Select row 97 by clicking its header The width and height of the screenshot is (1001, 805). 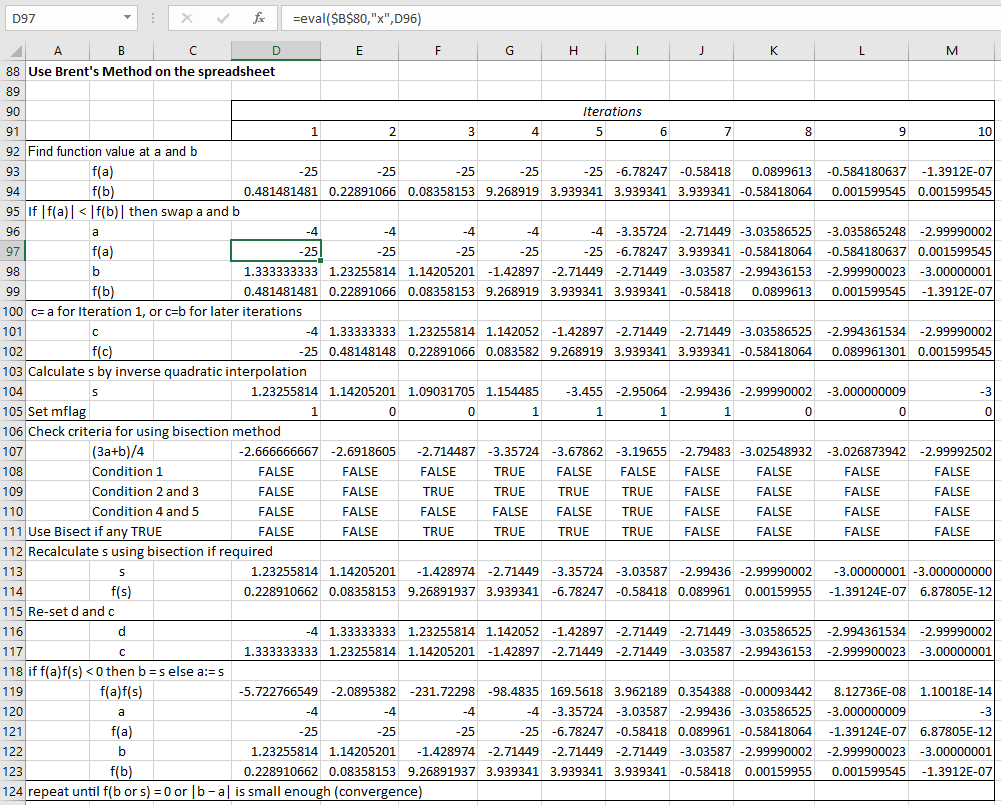(14, 251)
